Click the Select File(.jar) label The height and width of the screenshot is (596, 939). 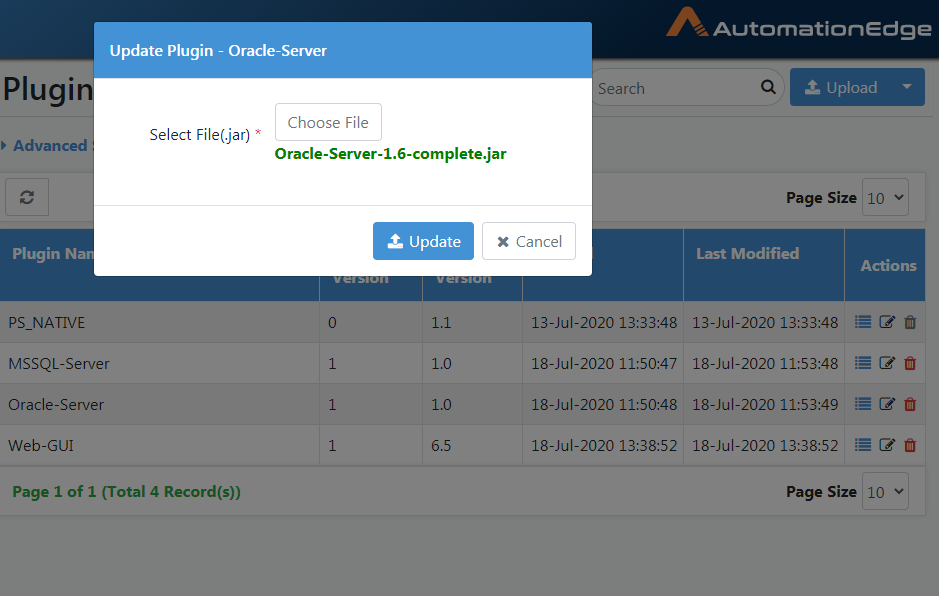(199, 135)
